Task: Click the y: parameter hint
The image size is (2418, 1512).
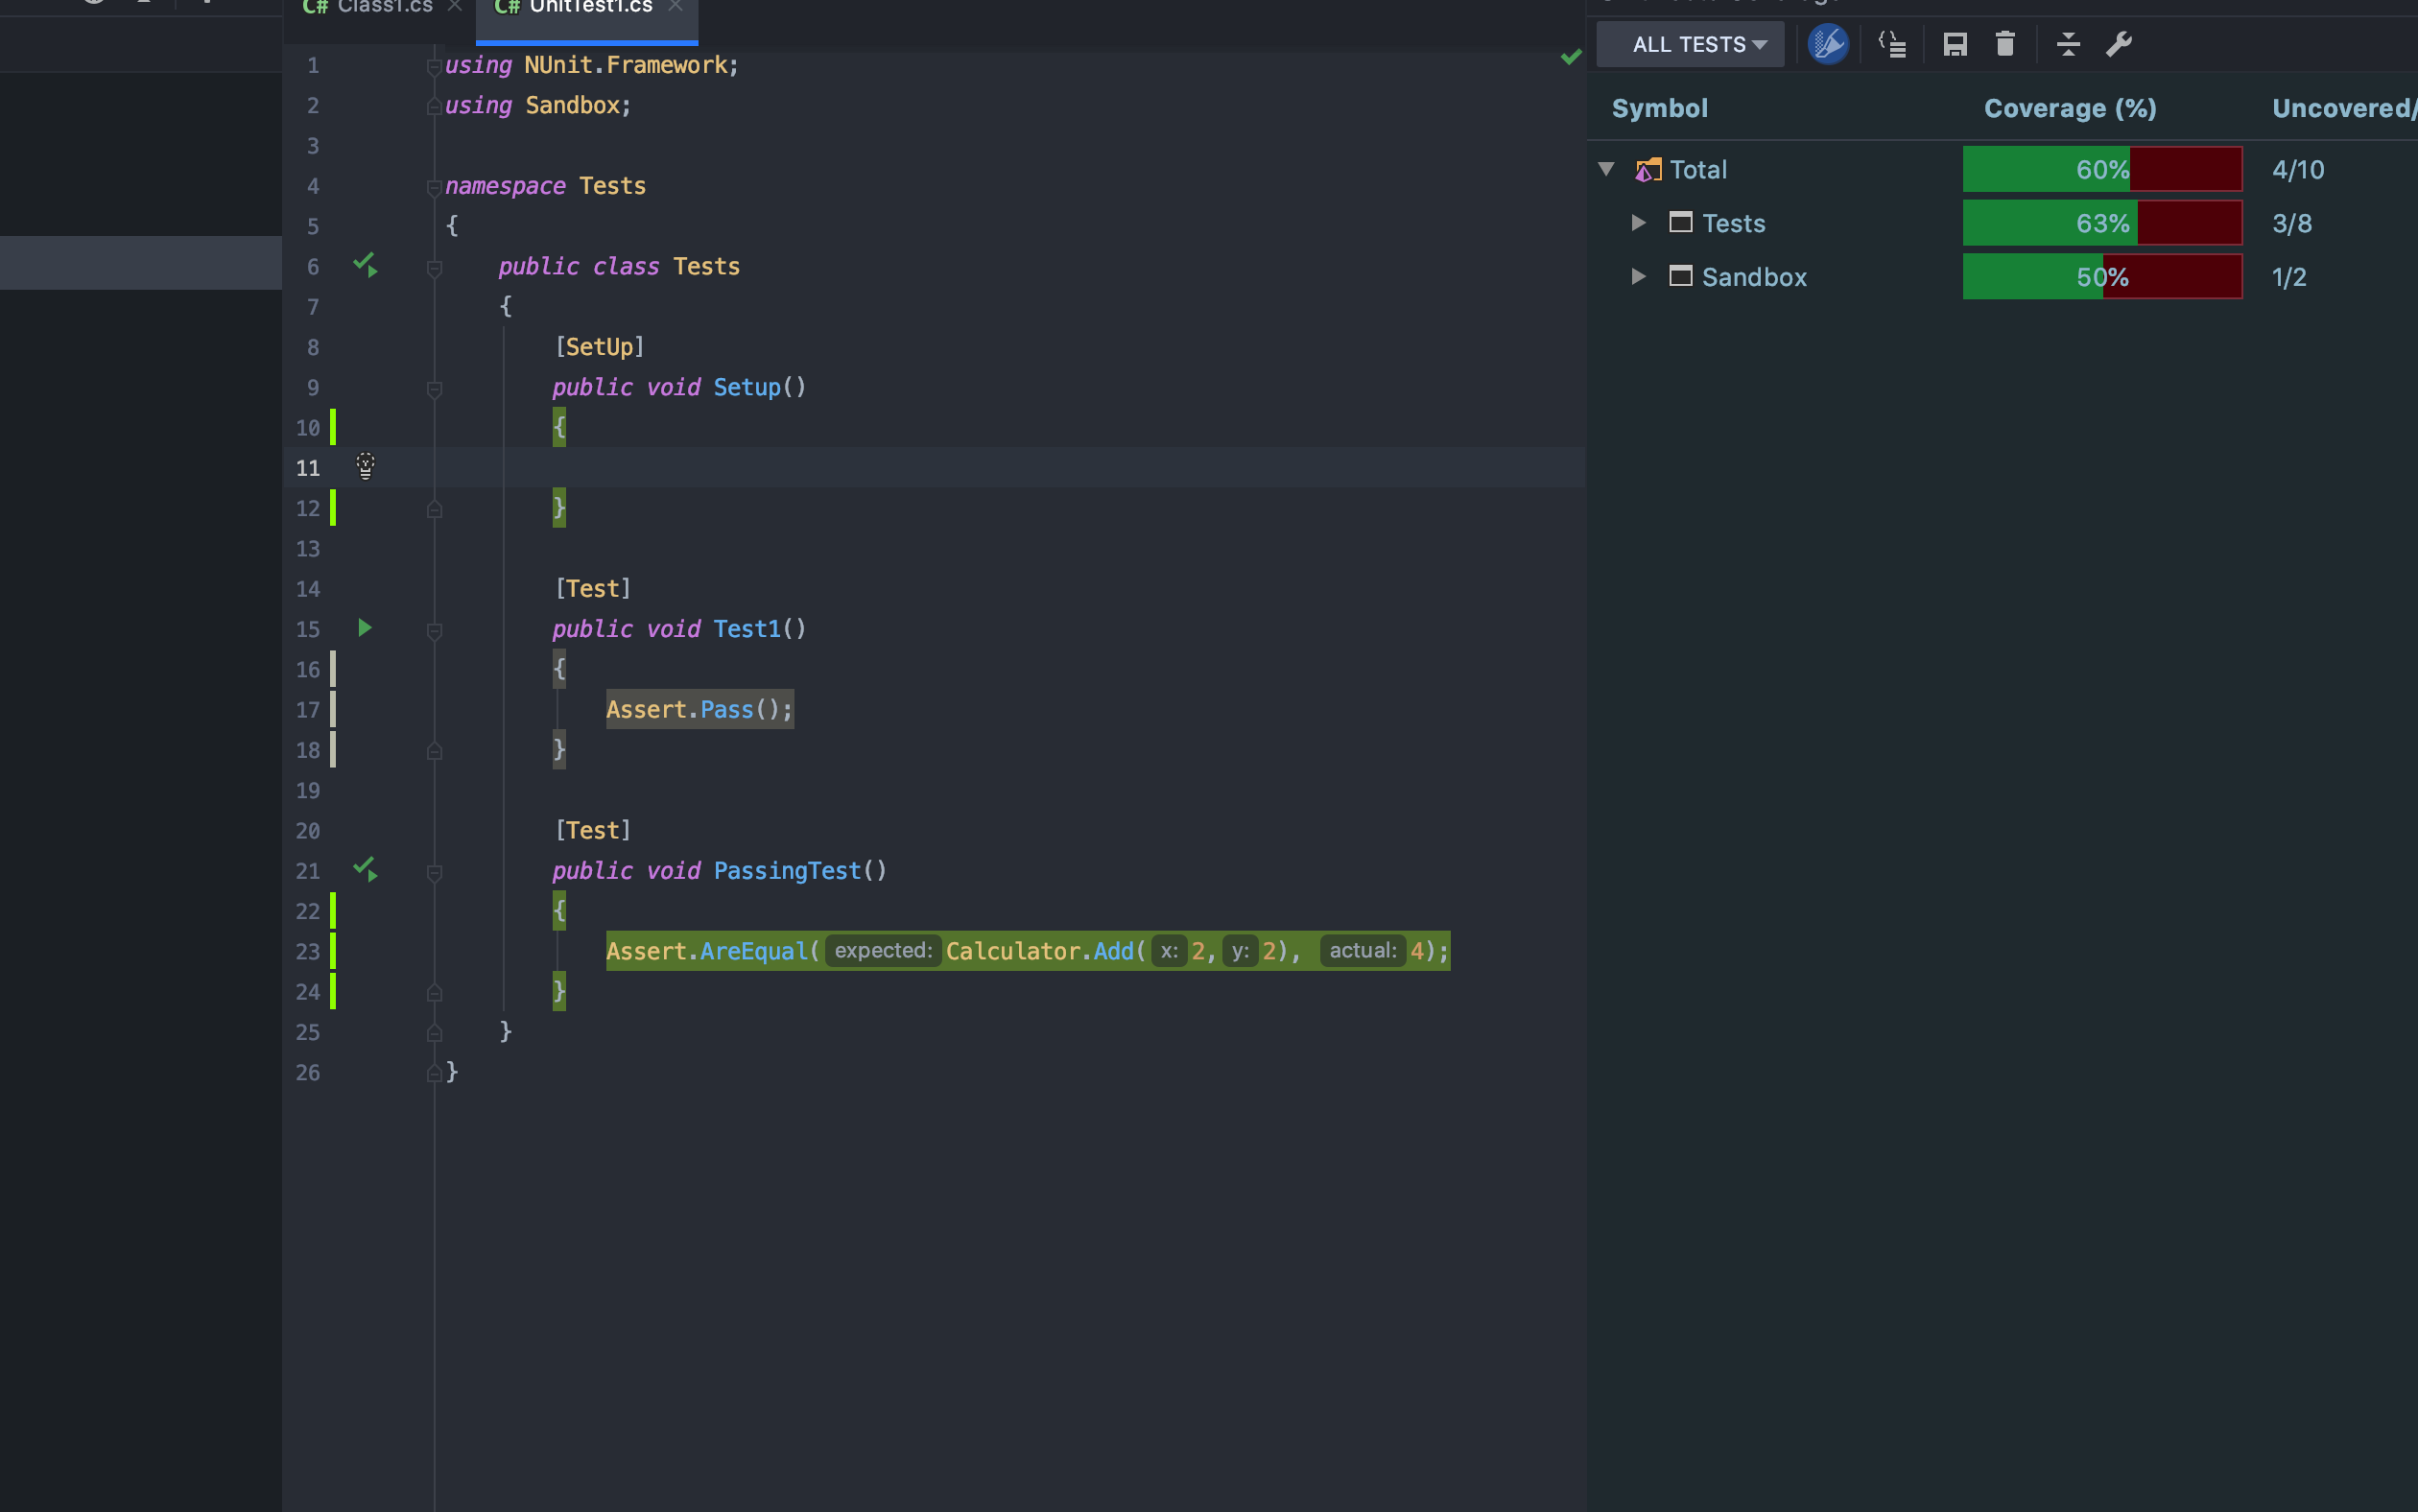Action: pos(1240,950)
